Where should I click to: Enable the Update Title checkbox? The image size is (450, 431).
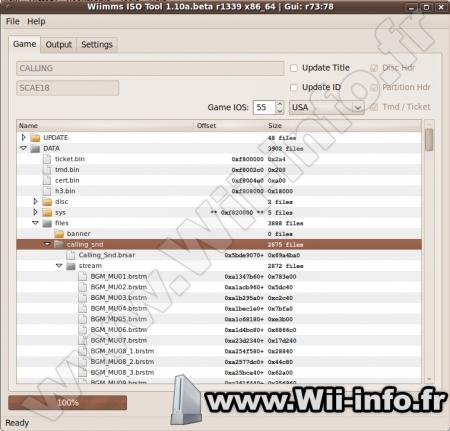pyautogui.click(x=294, y=68)
